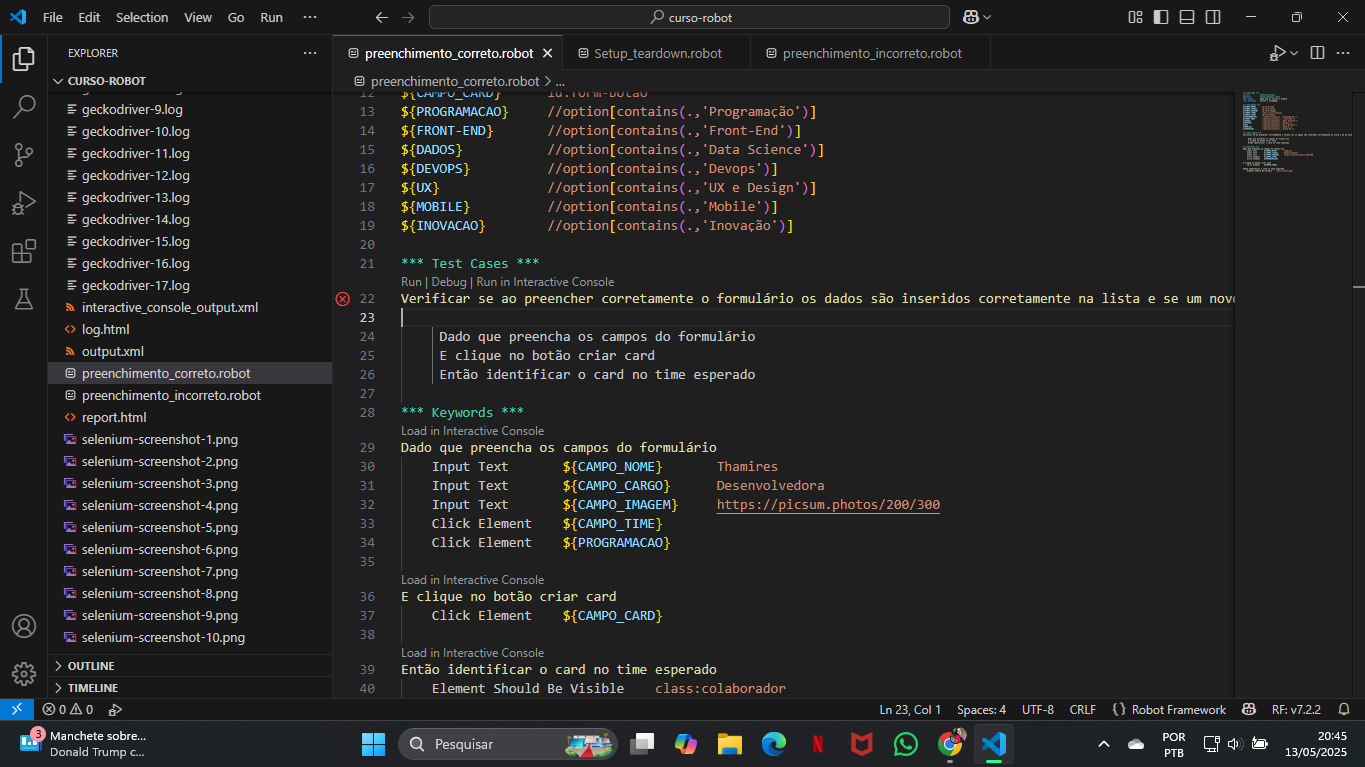Click the Run code lens link

point(411,282)
